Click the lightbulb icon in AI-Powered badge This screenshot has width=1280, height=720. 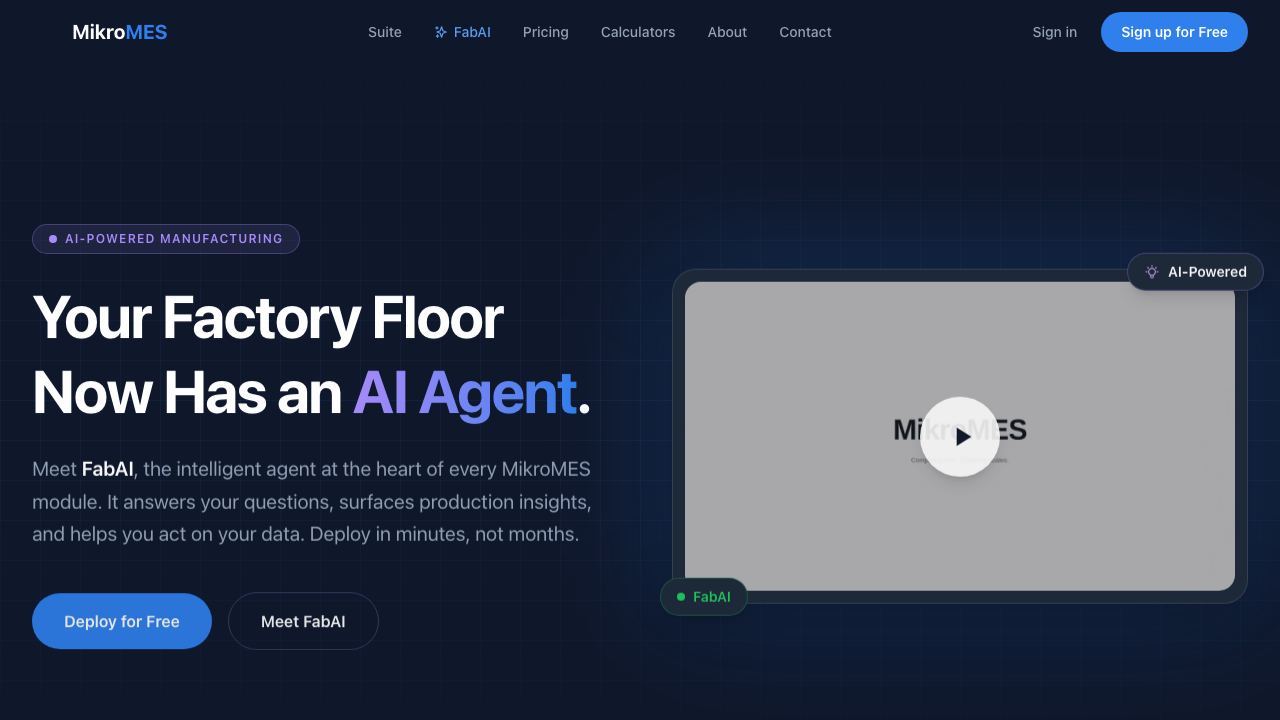pyautogui.click(x=1152, y=272)
